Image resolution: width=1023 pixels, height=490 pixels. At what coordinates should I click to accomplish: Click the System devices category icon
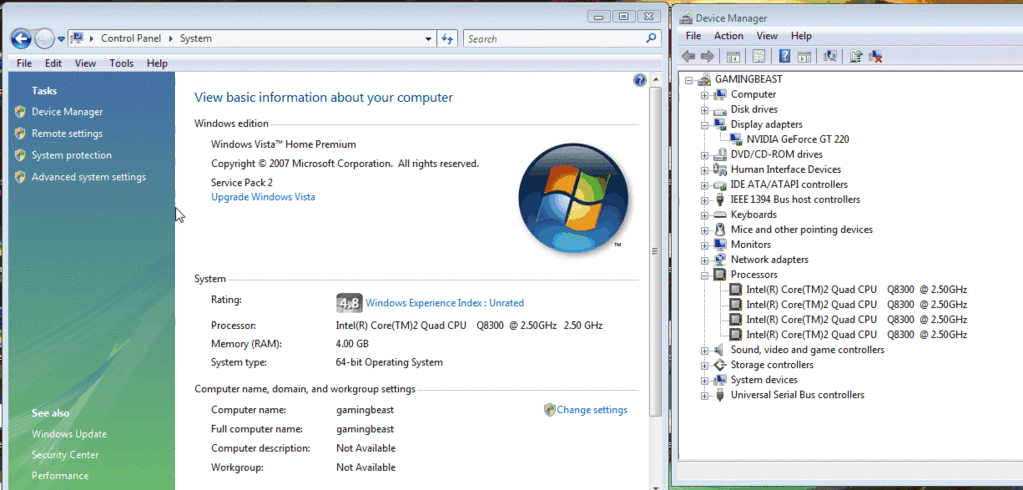point(720,380)
